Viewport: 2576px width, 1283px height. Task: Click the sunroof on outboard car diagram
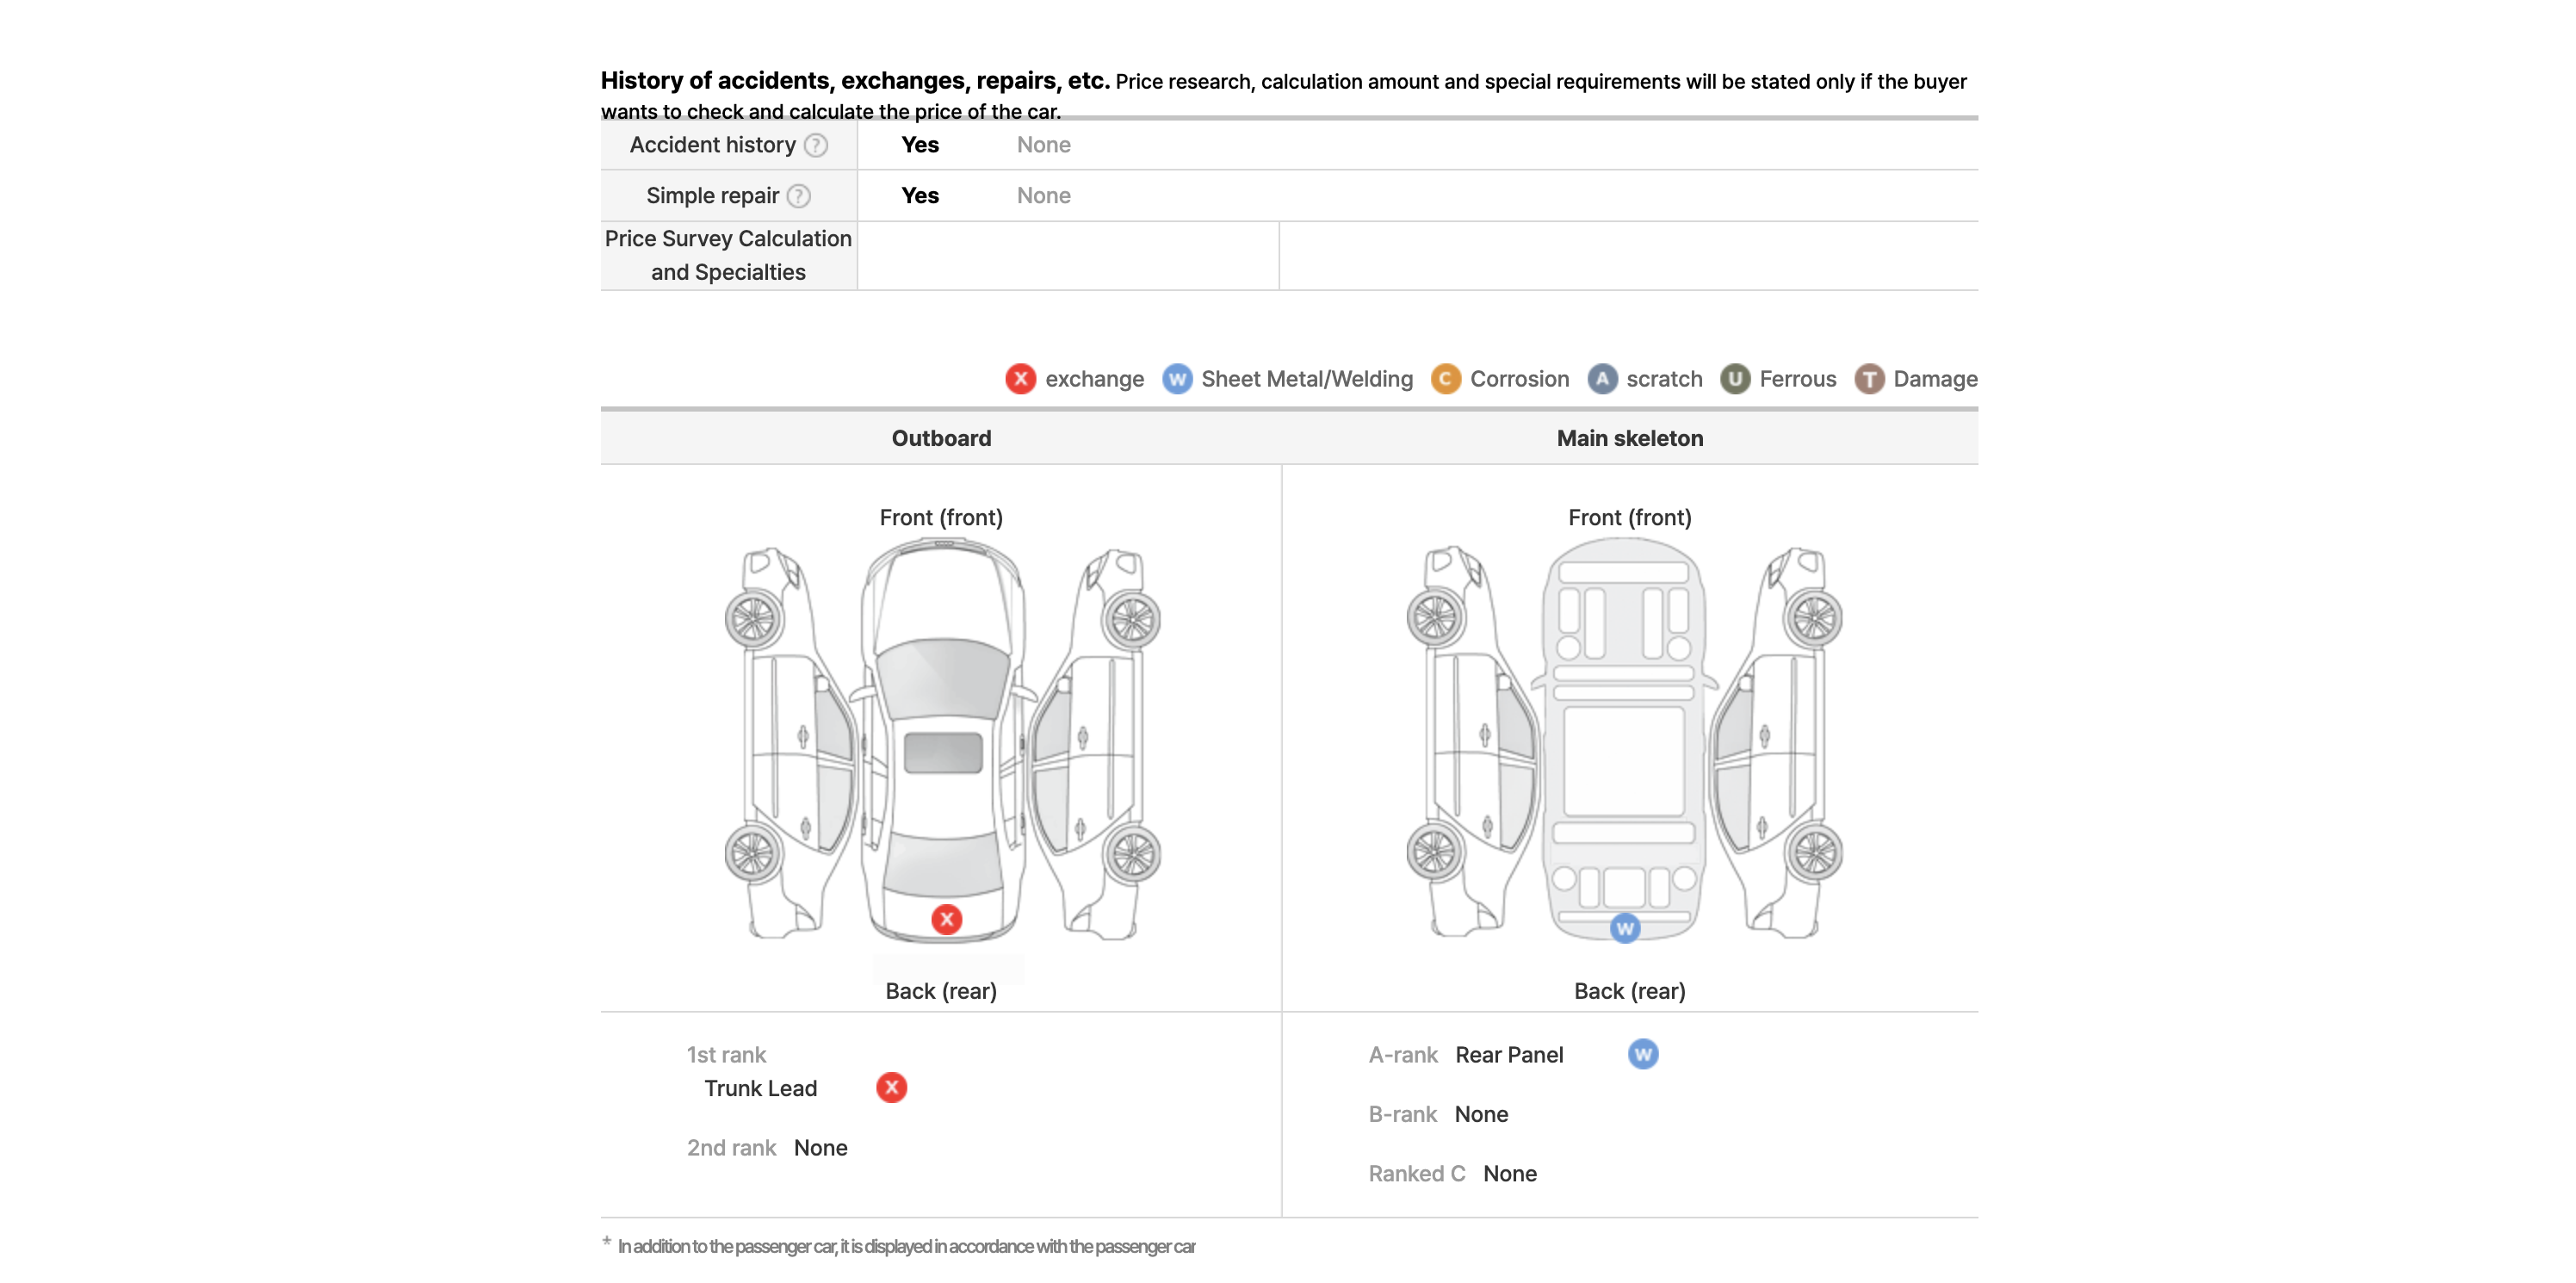coord(943,752)
